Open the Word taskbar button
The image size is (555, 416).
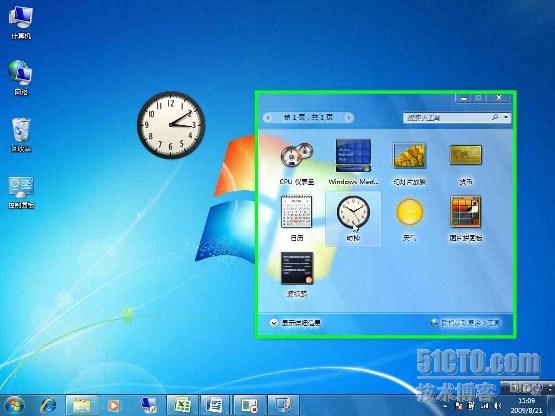pos(215,405)
